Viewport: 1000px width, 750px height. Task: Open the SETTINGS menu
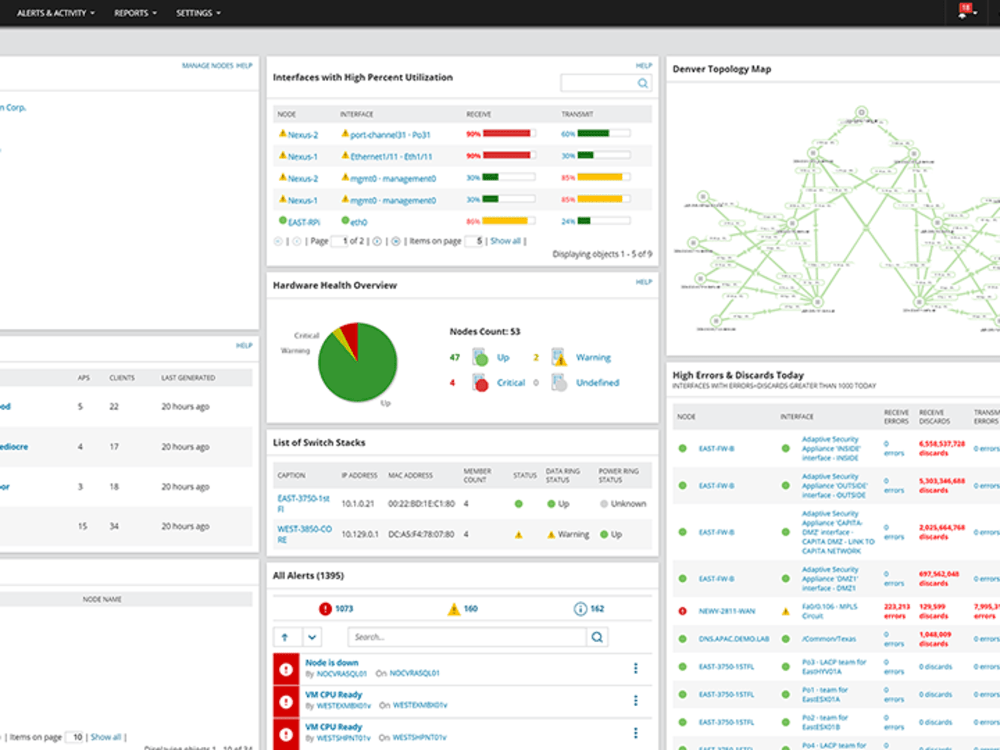point(195,13)
